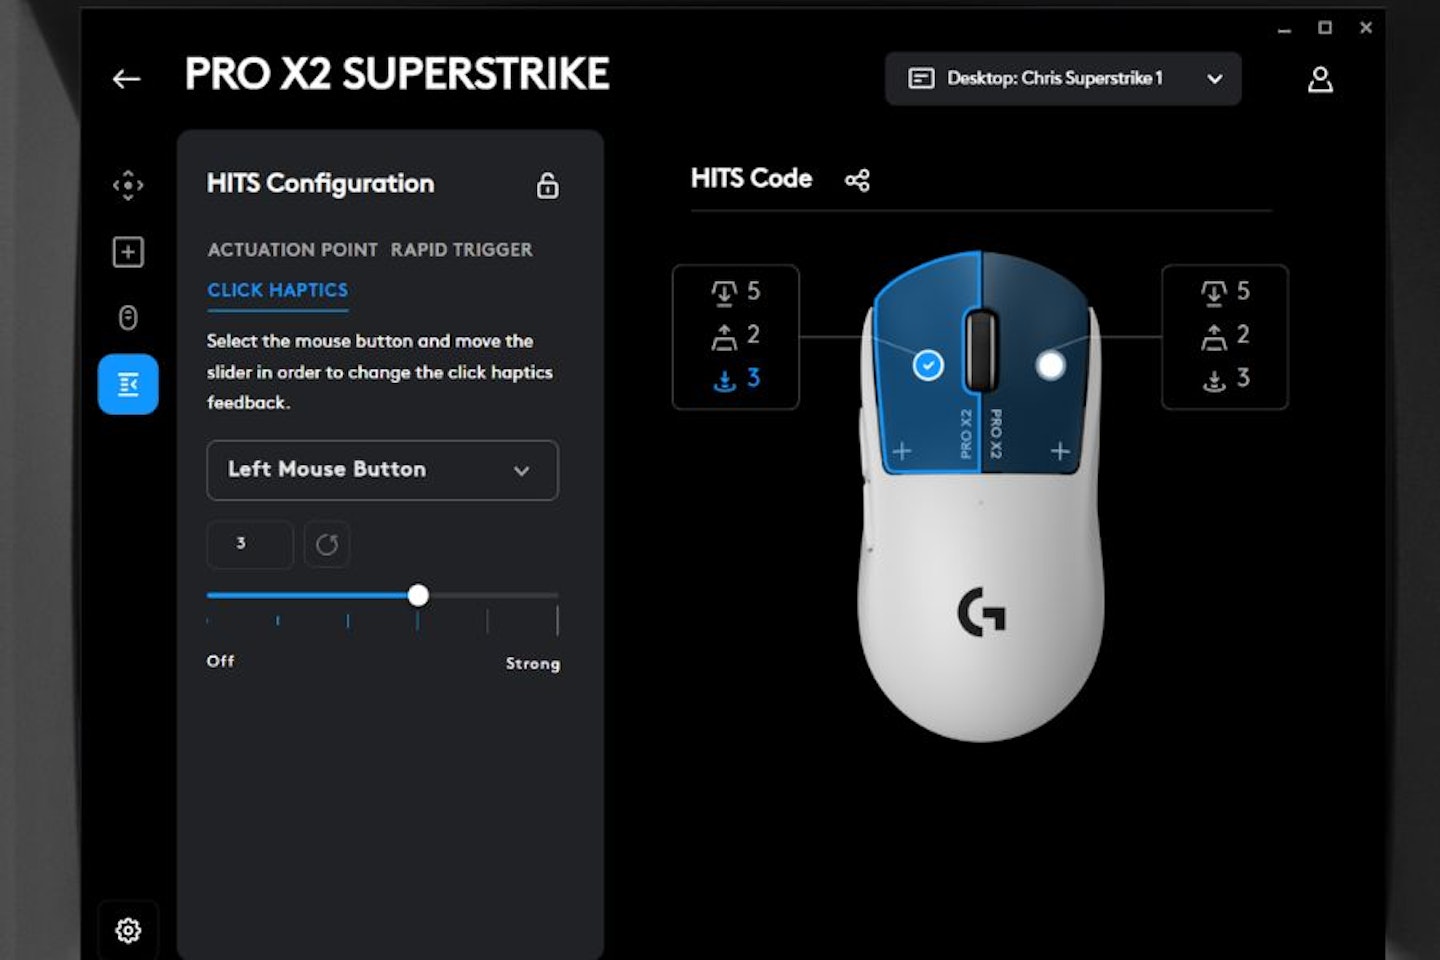The height and width of the screenshot is (960, 1440).
Task: Click the back arrow next to PRO X2 SUPERSTRIKE
Action: pyautogui.click(x=127, y=78)
